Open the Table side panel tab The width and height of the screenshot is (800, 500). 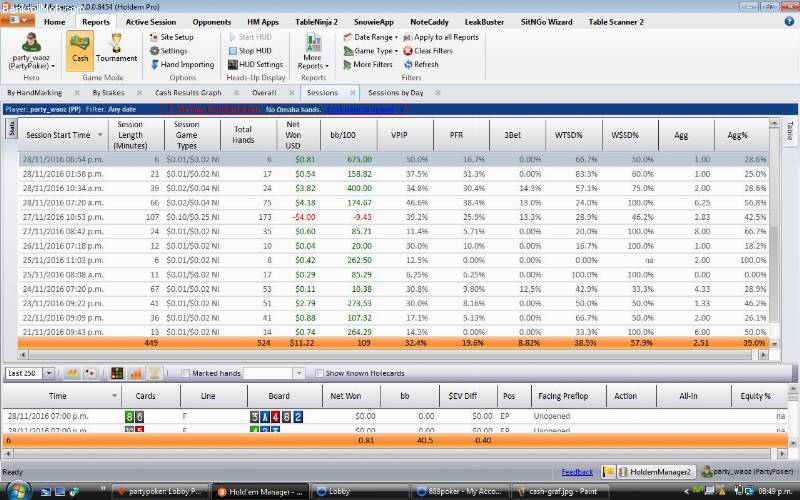pyautogui.click(x=790, y=132)
